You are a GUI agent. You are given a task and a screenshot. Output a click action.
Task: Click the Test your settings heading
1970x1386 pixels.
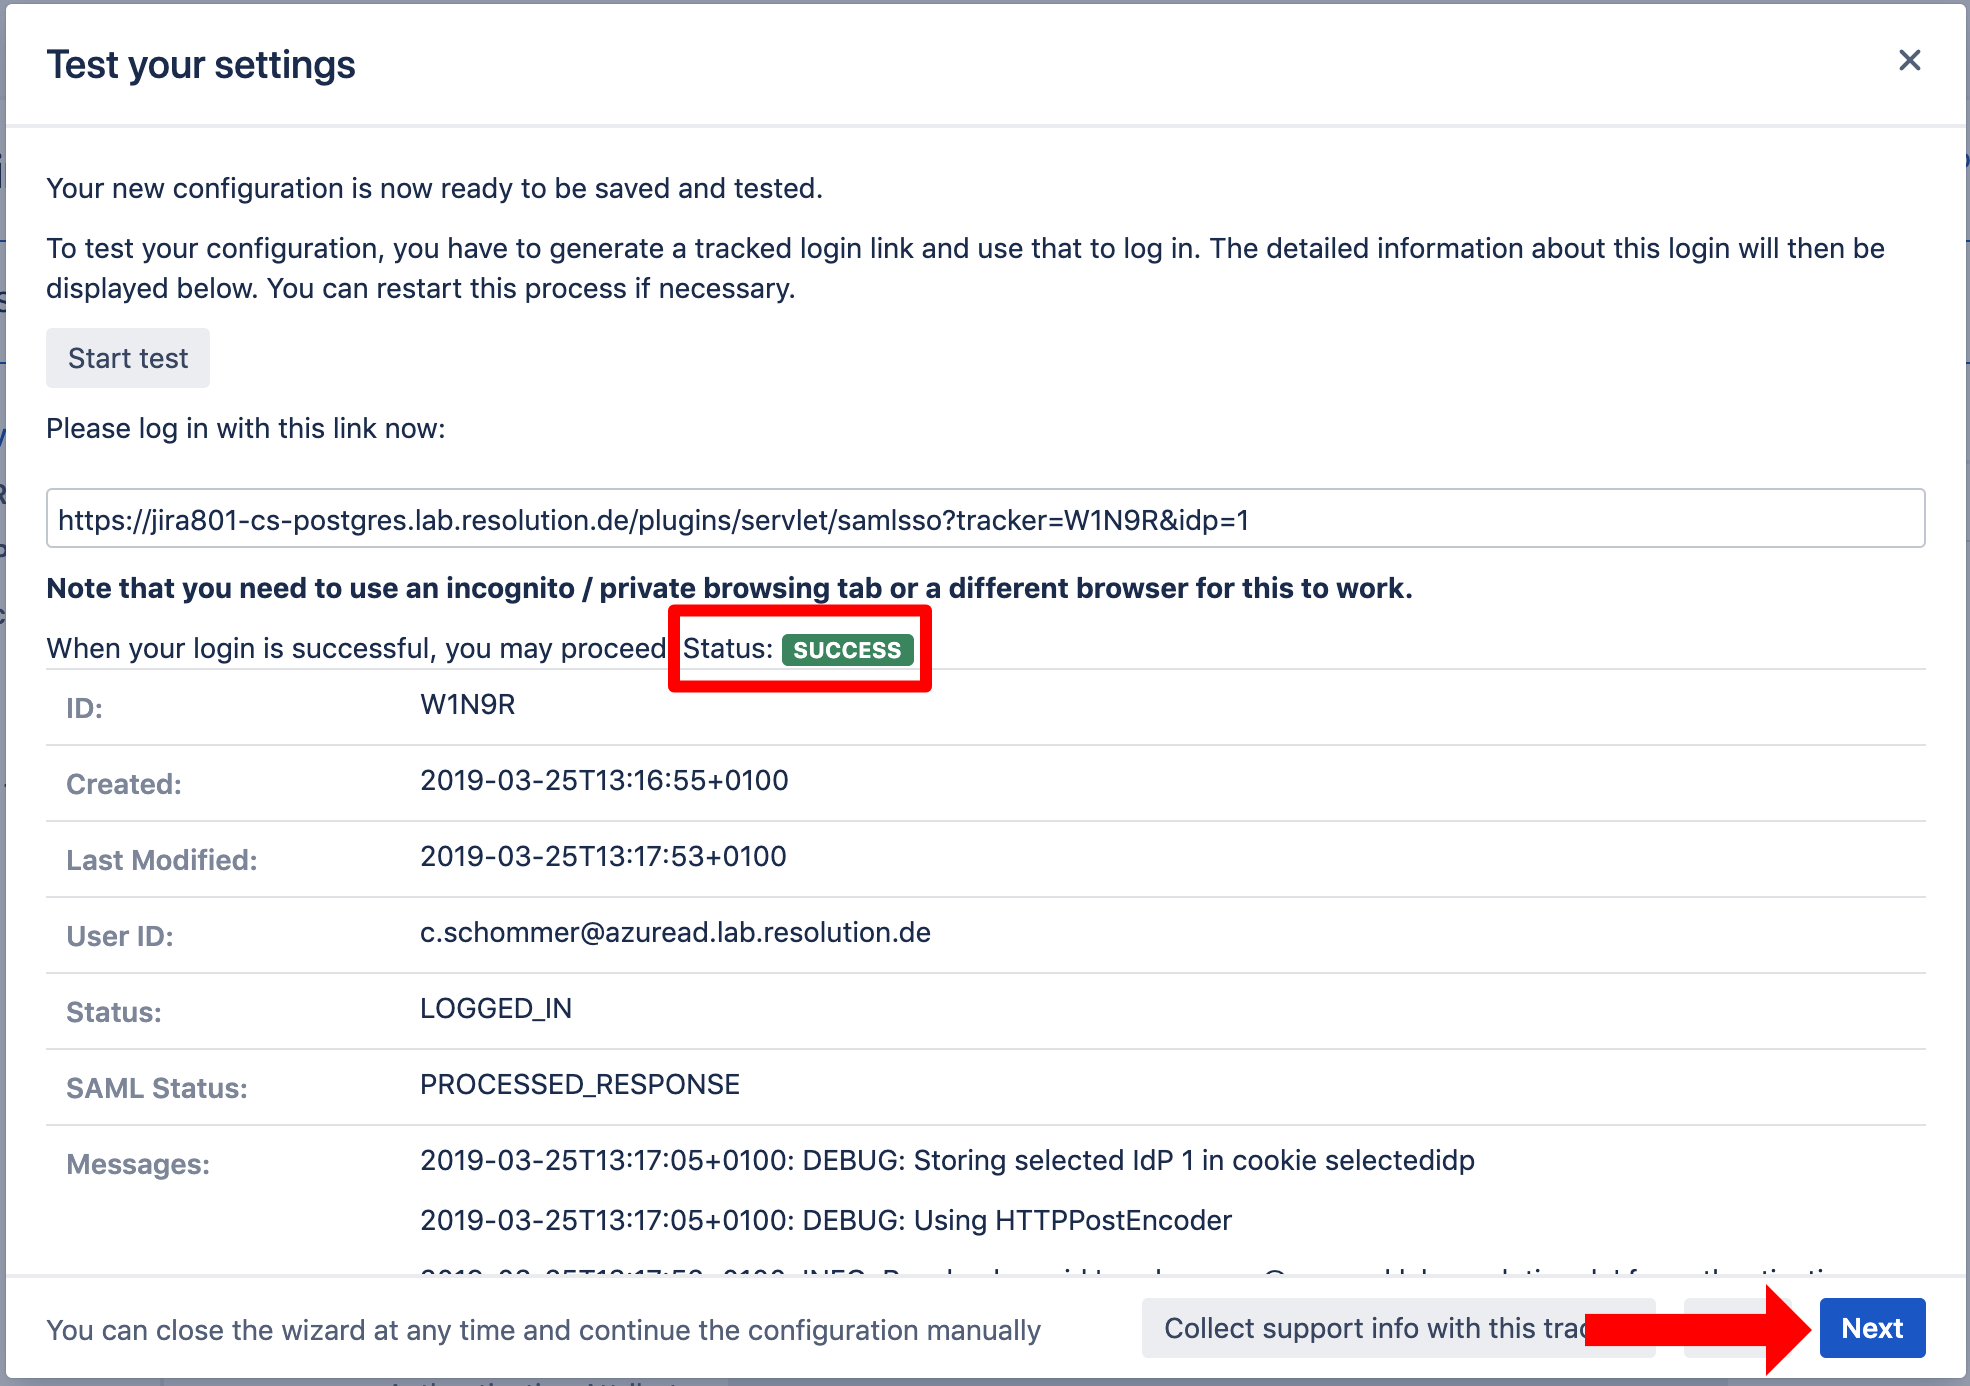(201, 65)
